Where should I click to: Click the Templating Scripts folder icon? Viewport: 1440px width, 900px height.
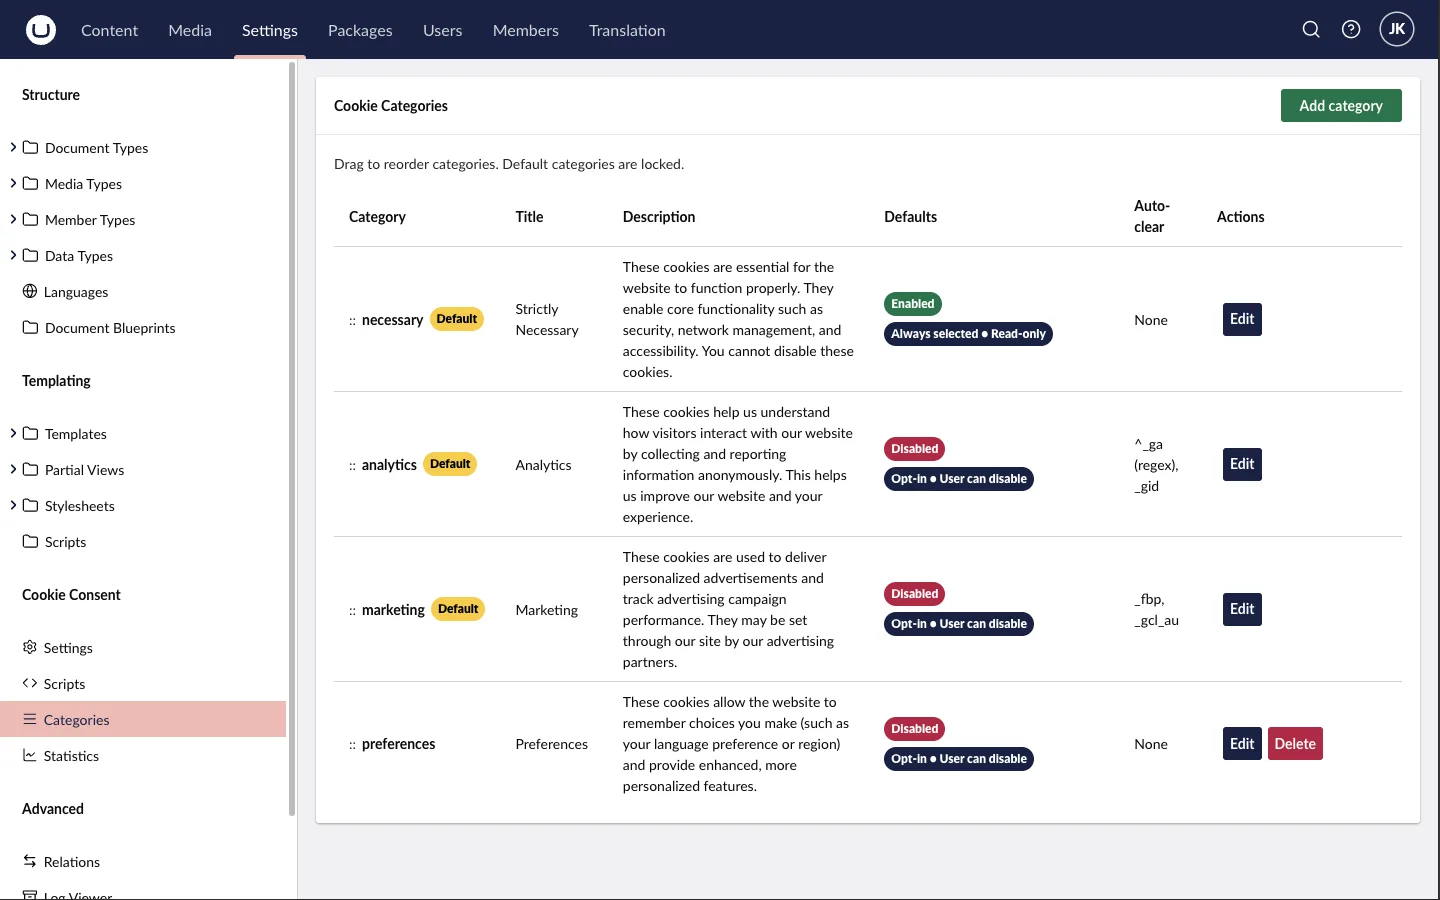30,542
